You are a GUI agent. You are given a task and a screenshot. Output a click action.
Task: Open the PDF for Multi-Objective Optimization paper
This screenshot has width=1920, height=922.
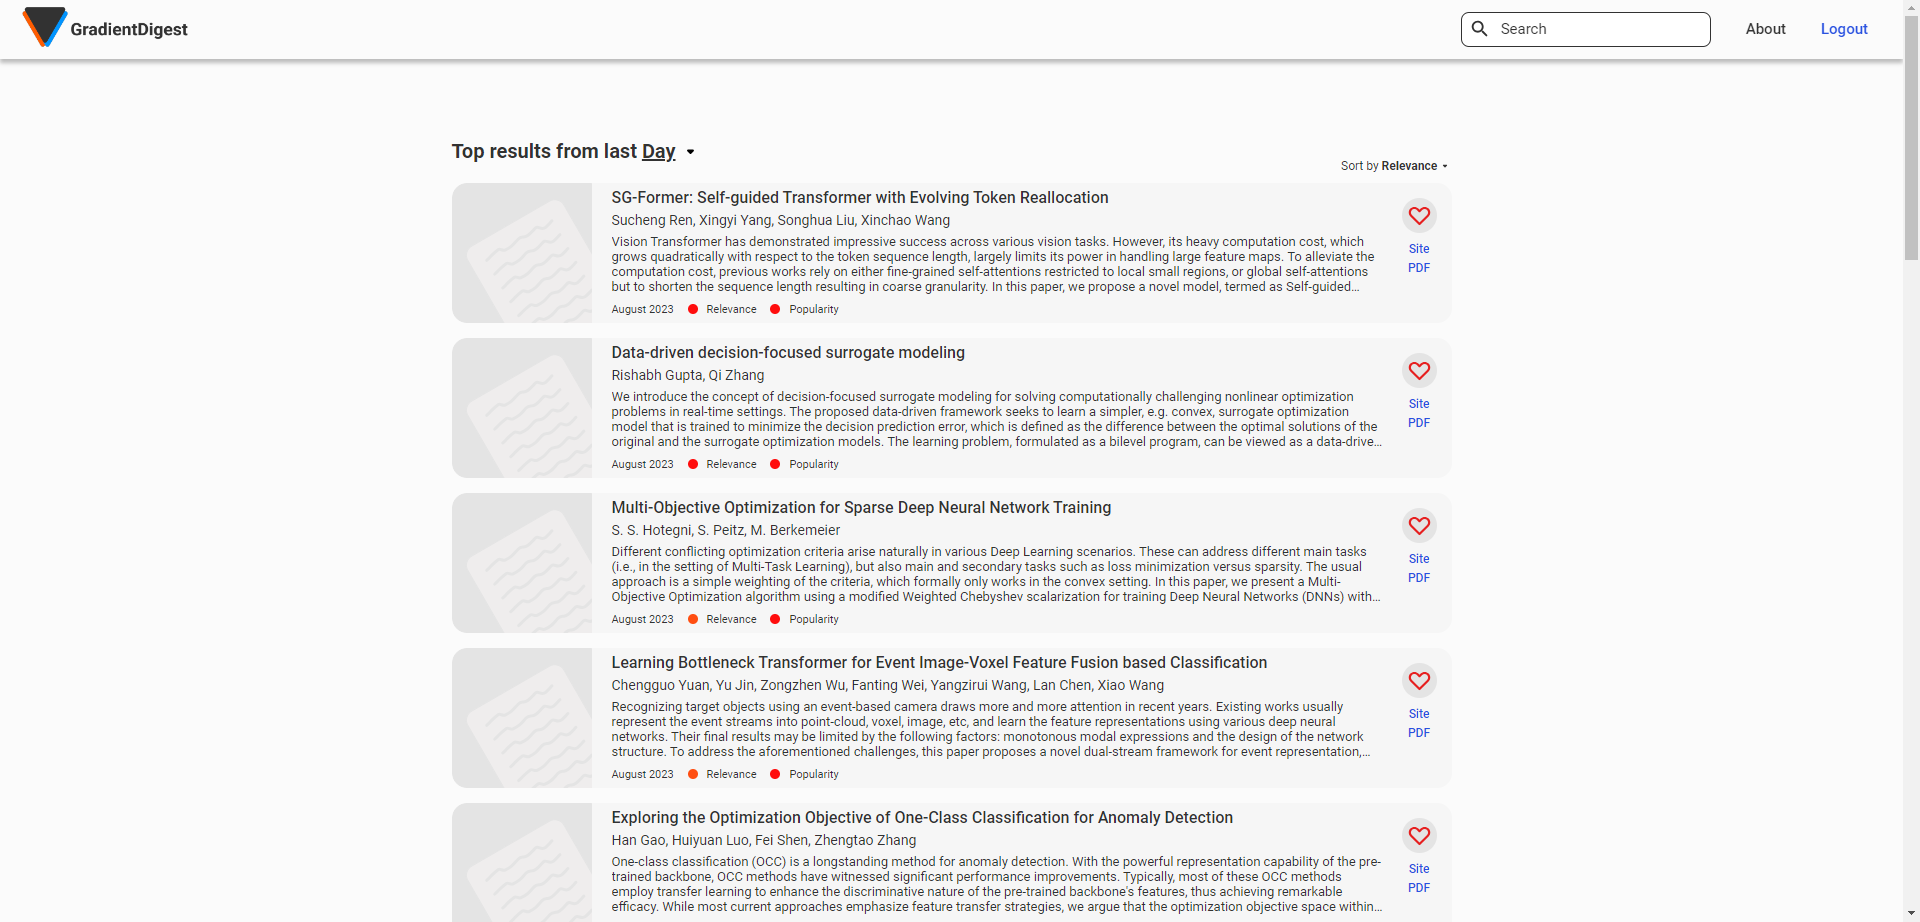[1419, 578]
